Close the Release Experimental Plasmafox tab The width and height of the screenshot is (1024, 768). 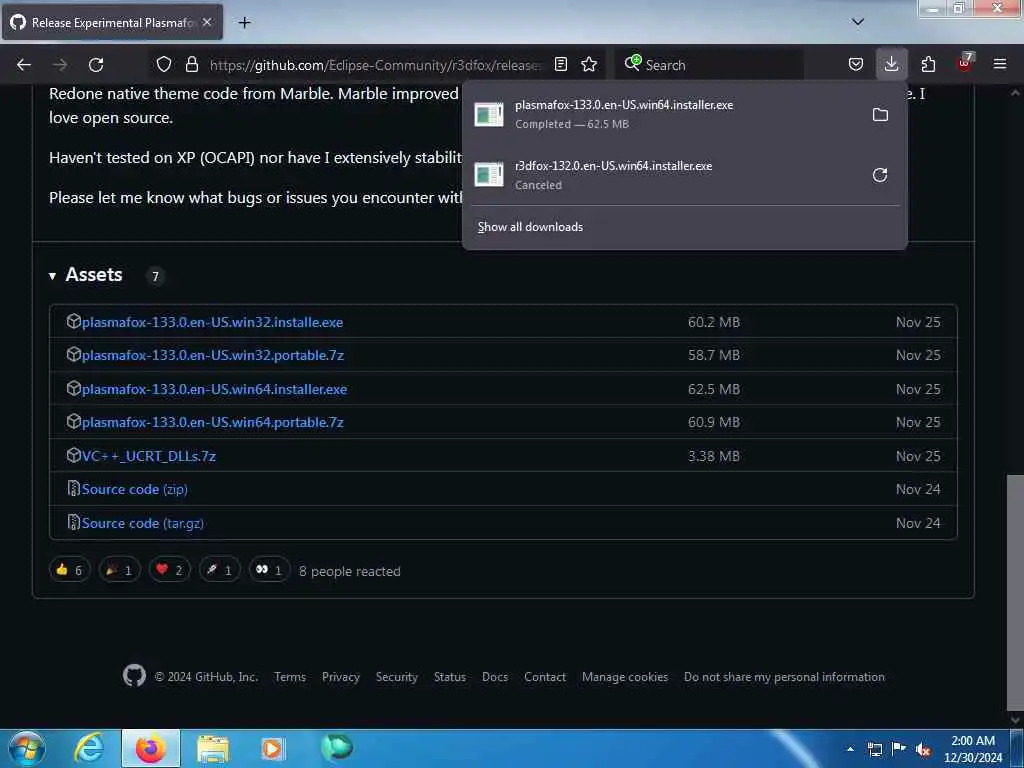[207, 22]
